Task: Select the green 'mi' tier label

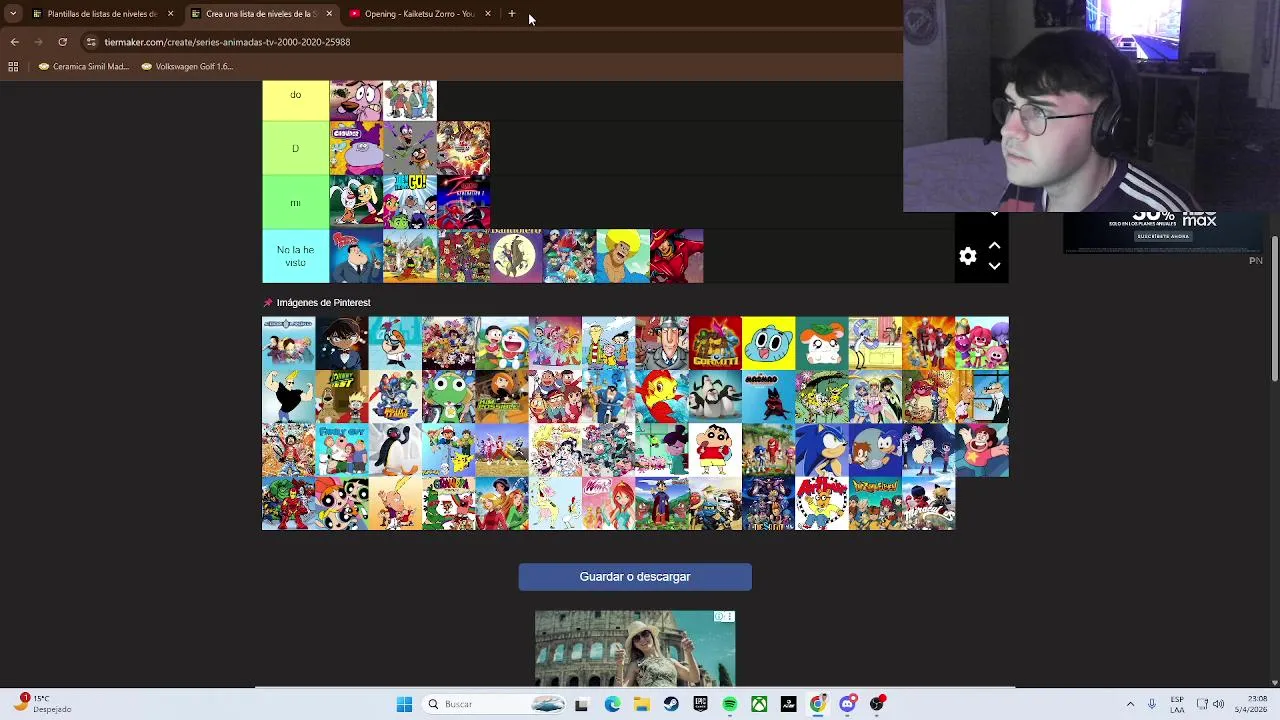Action: [x=295, y=202]
